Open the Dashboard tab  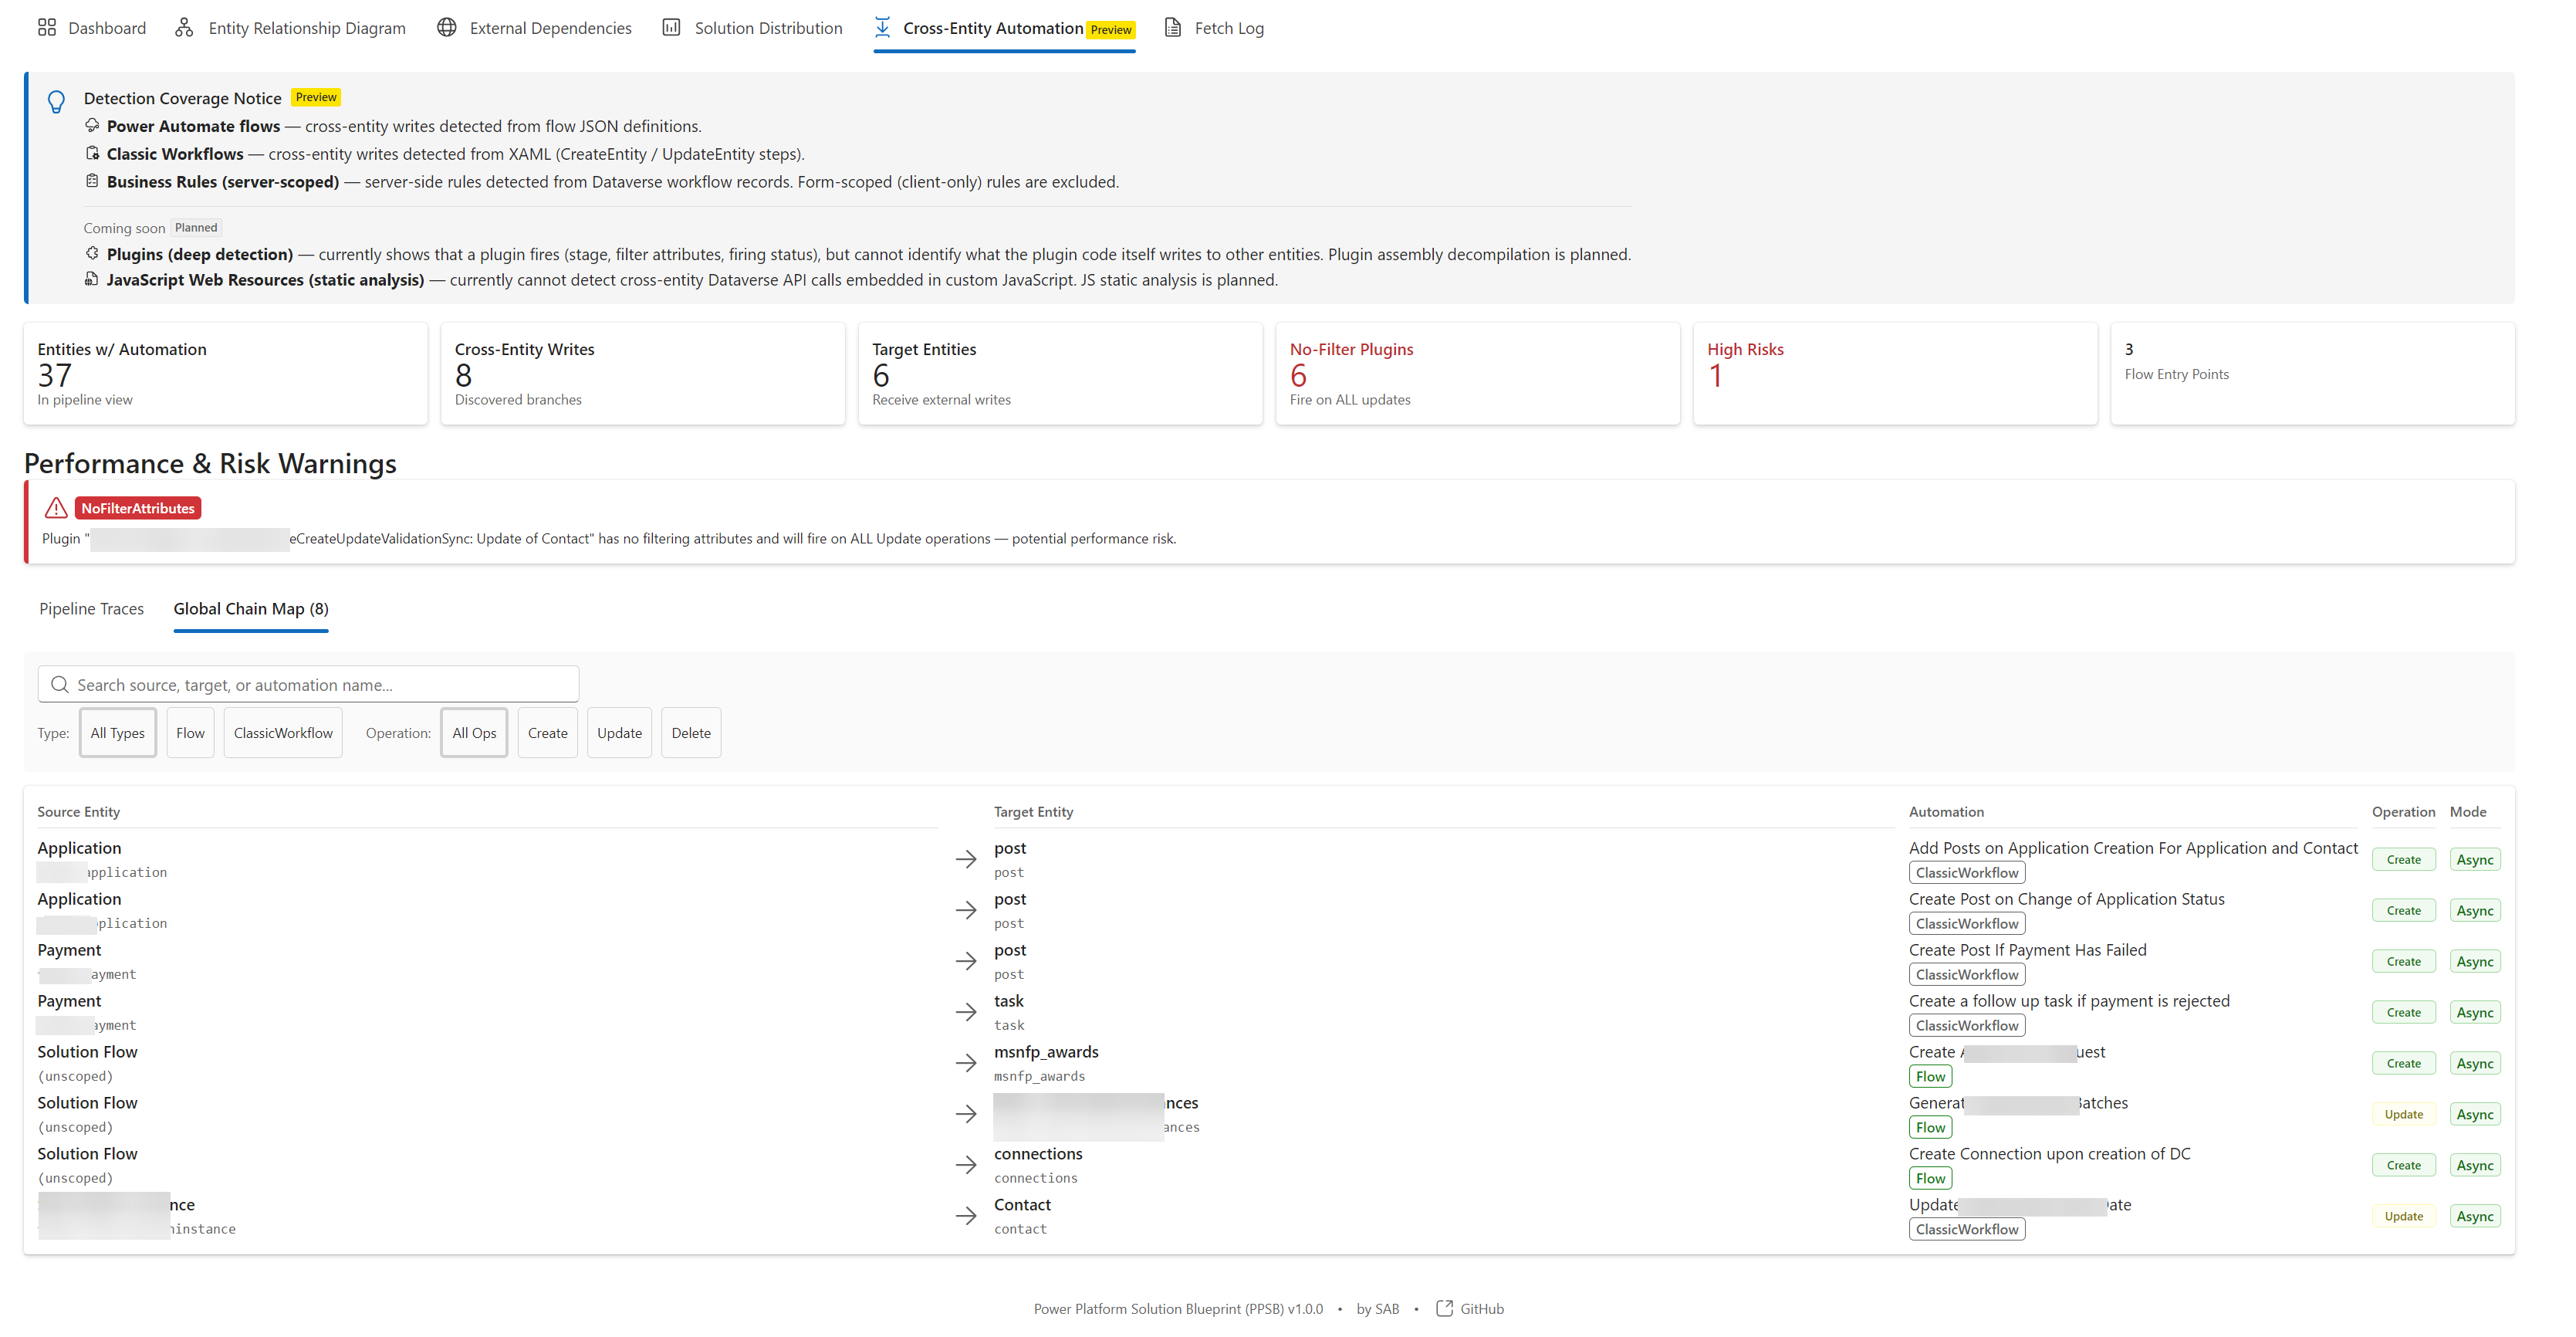click(x=92, y=28)
